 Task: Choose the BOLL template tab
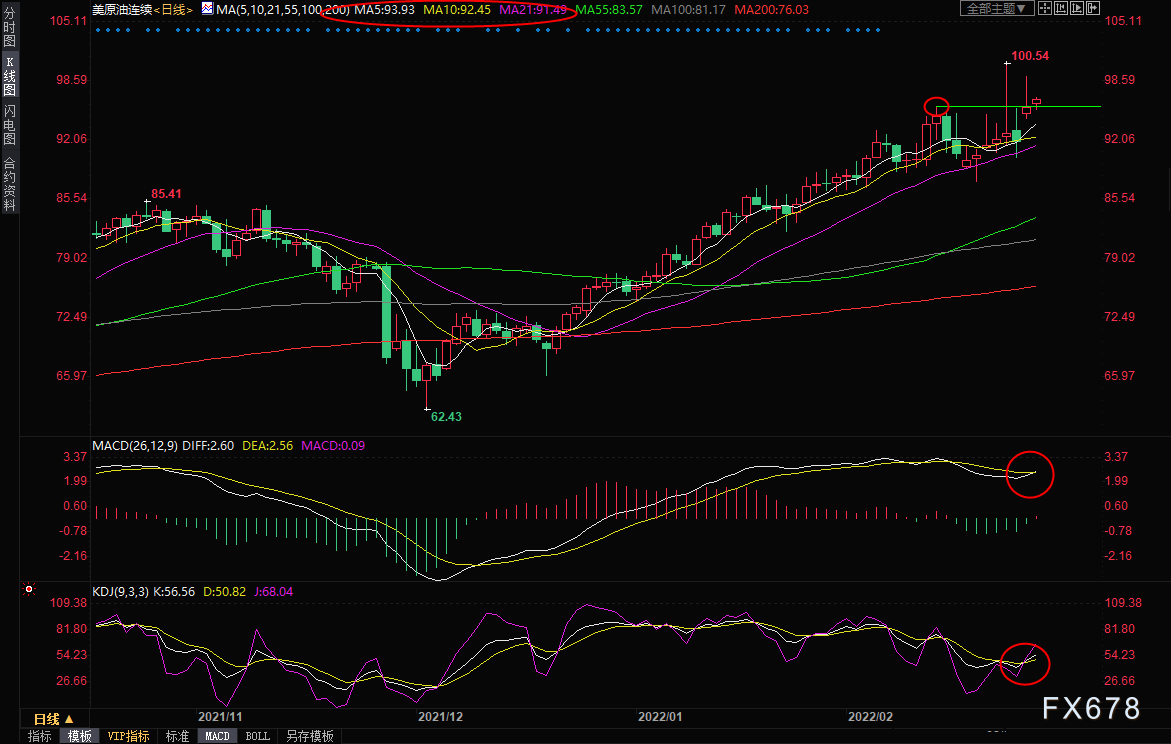(x=258, y=737)
